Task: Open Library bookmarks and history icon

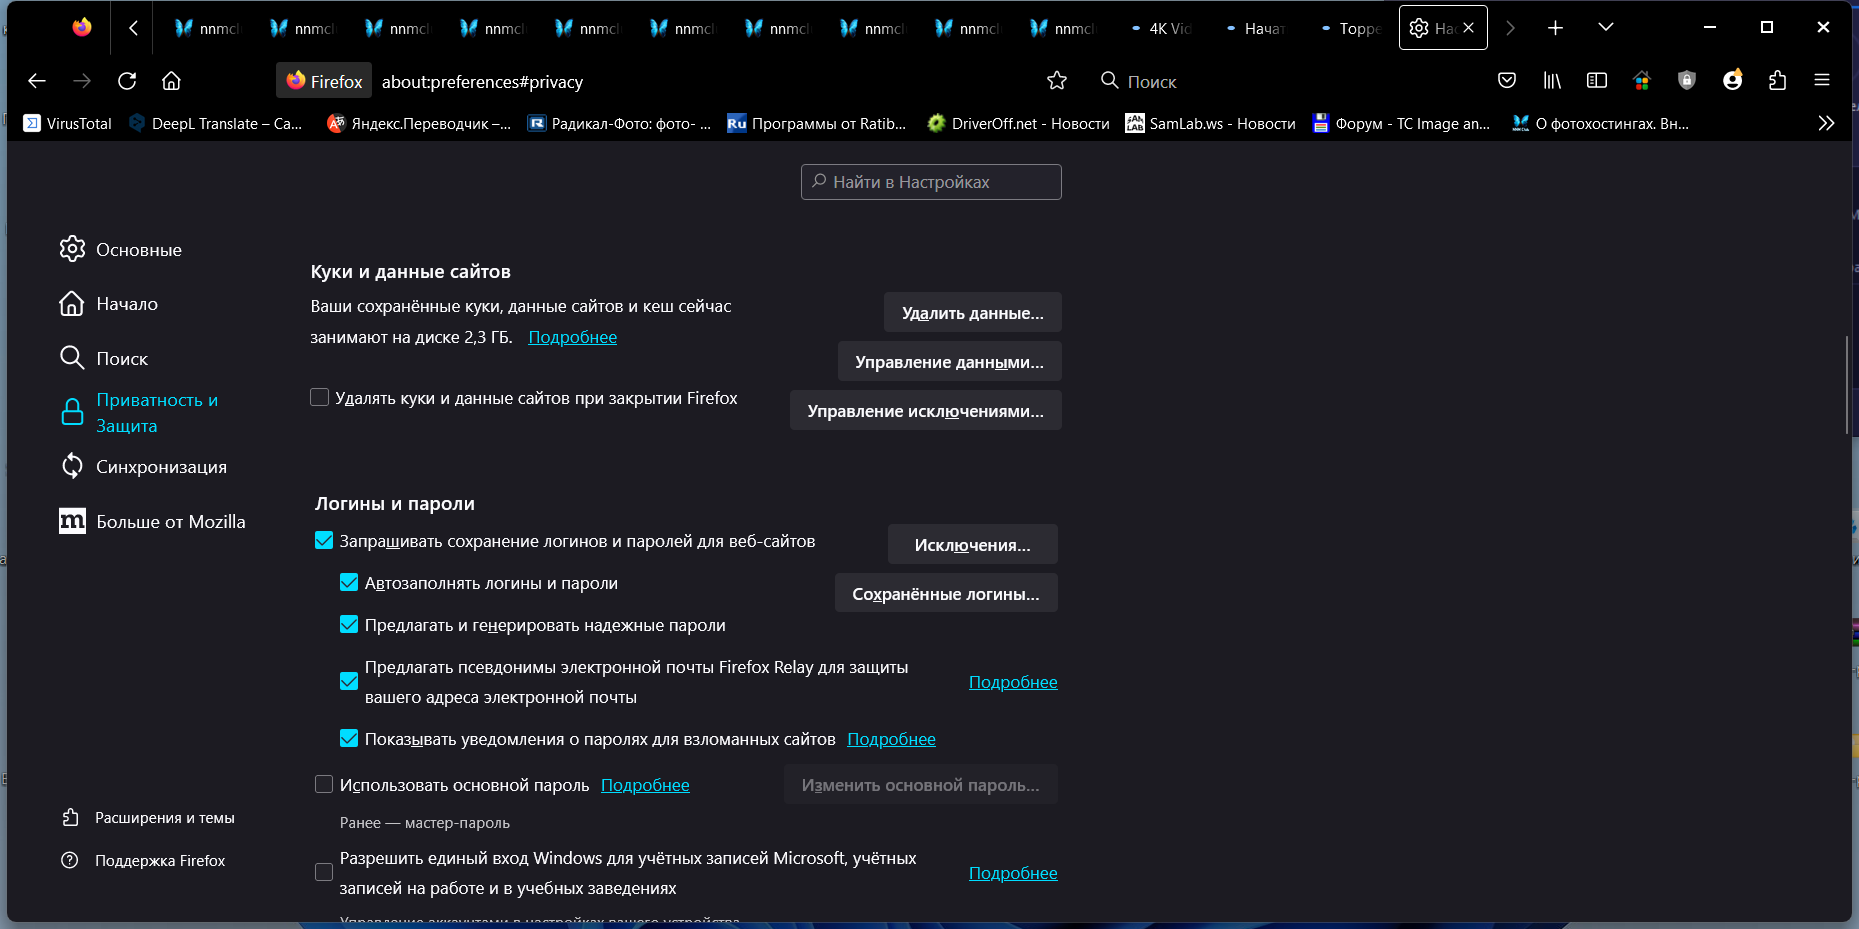Action: [1552, 81]
